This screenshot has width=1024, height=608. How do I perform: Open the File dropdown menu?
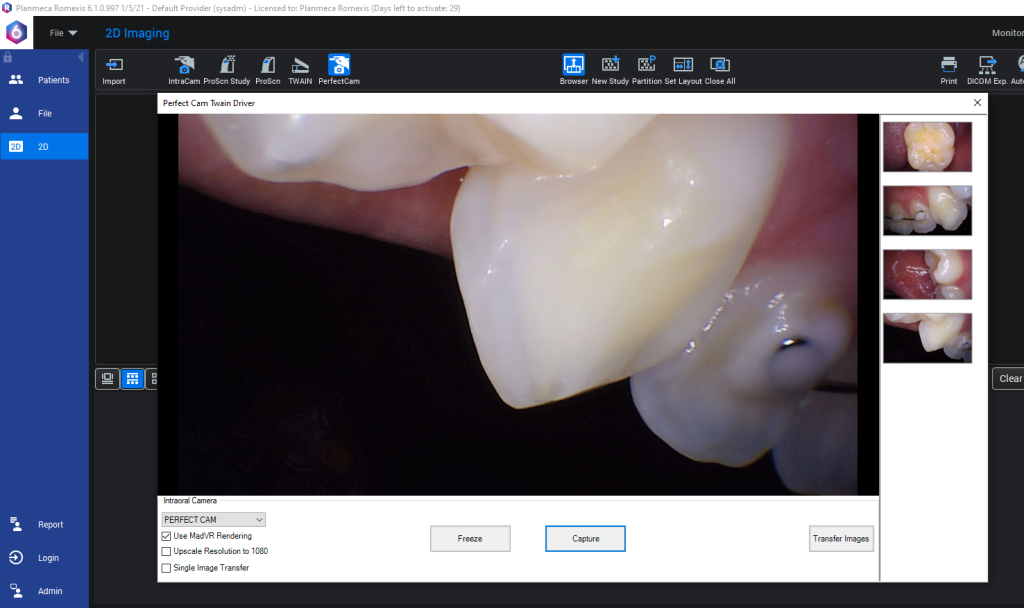[x=63, y=33]
